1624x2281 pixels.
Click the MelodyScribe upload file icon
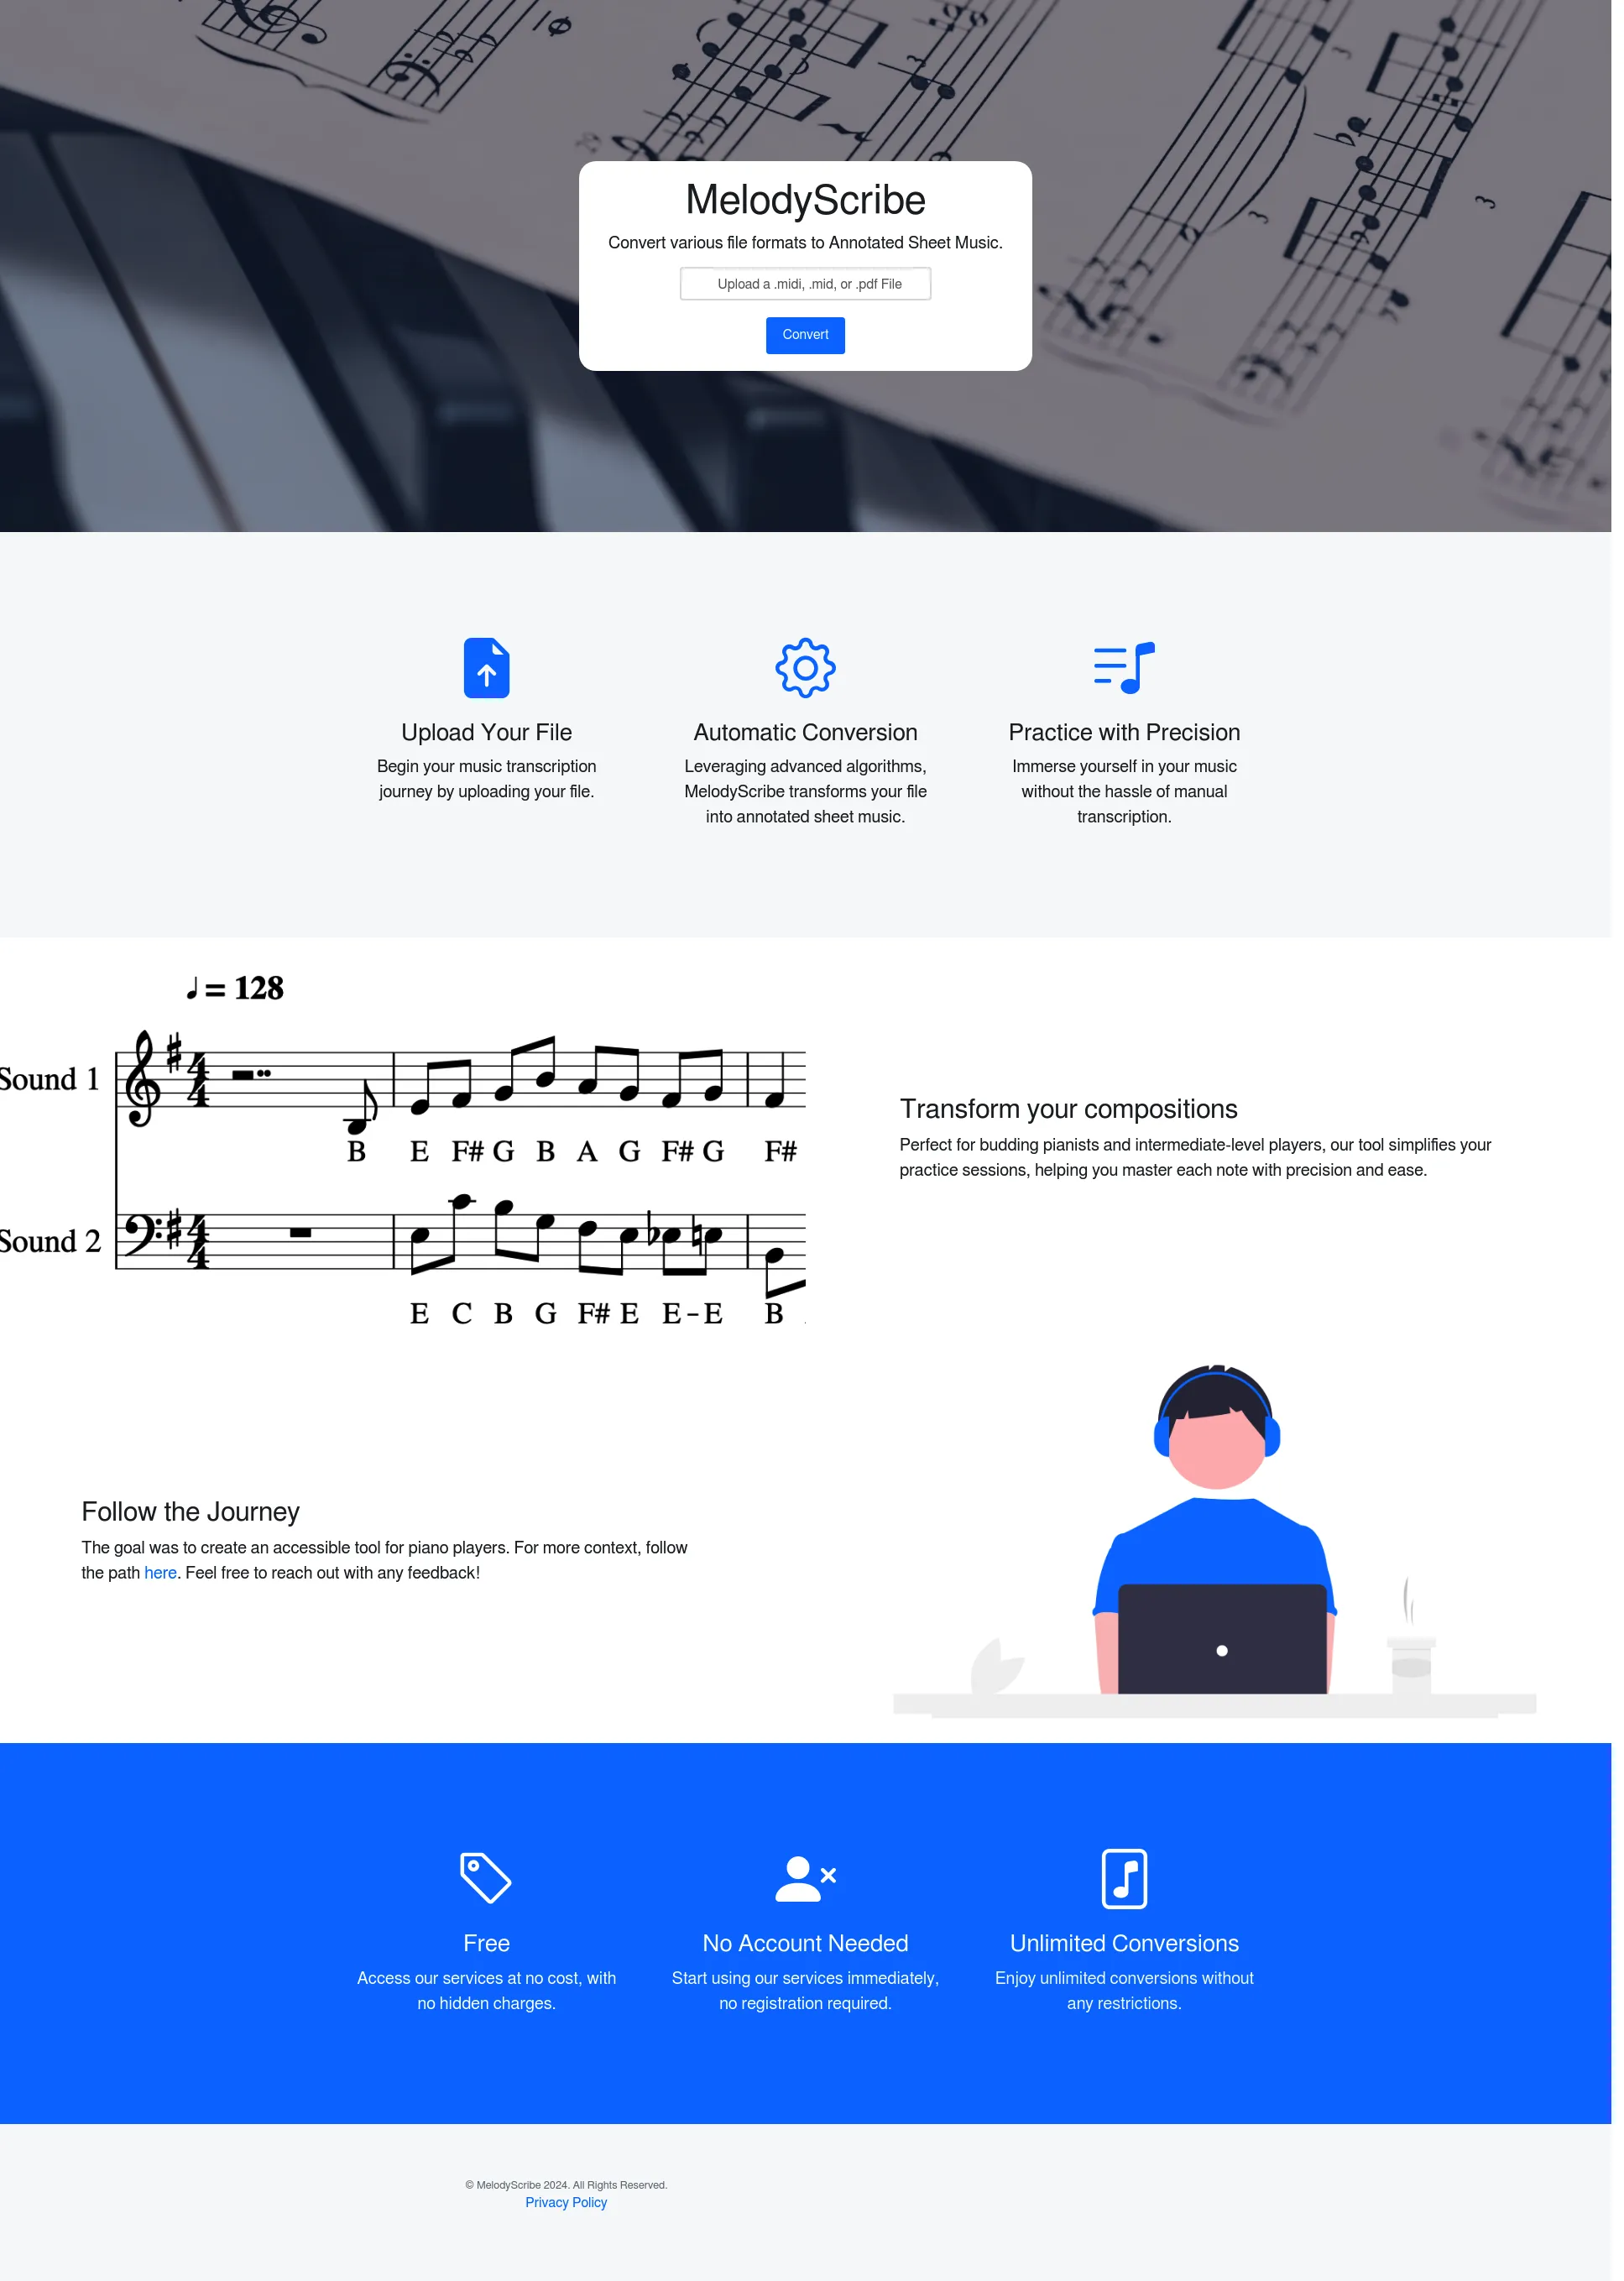click(x=487, y=668)
